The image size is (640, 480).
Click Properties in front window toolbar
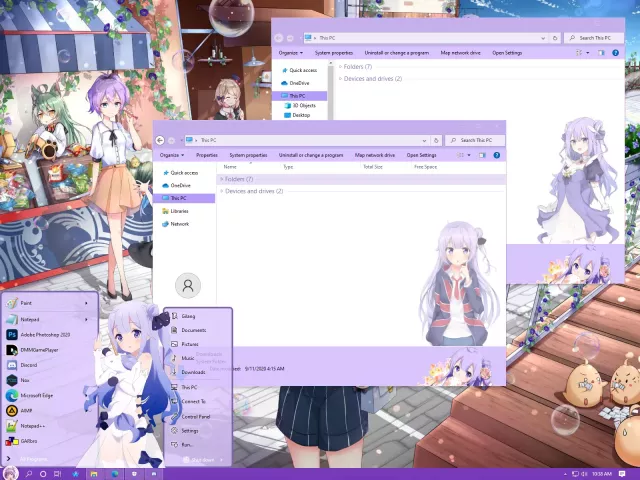point(207,155)
